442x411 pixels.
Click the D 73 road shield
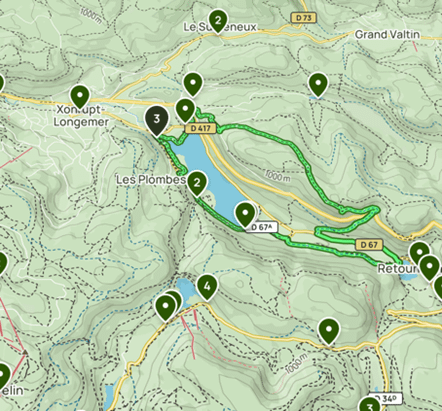304,17
